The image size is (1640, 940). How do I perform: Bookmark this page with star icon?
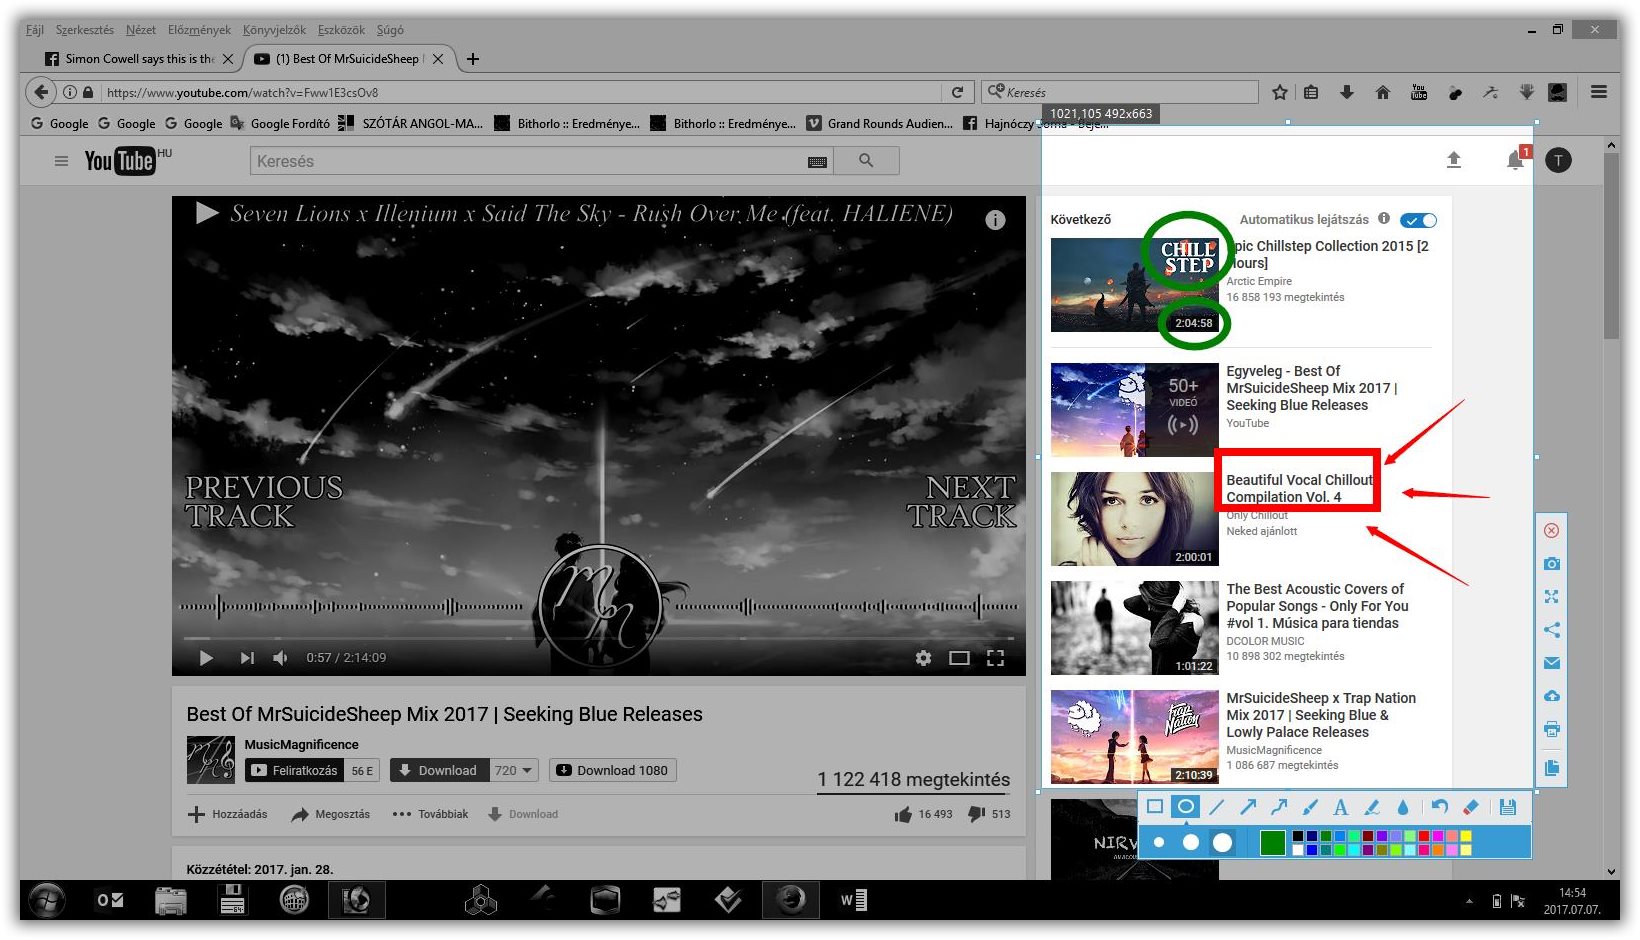click(1279, 92)
